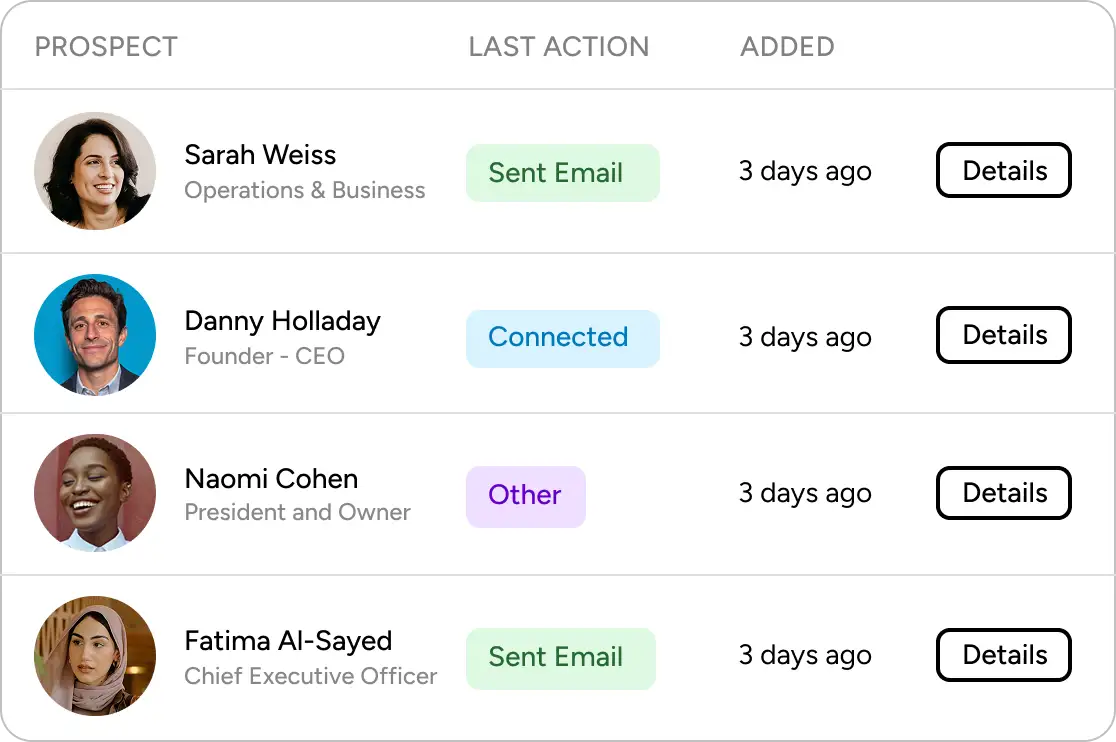Click the Chief Executive Officer subtitle
This screenshot has width=1116, height=742.
310,675
